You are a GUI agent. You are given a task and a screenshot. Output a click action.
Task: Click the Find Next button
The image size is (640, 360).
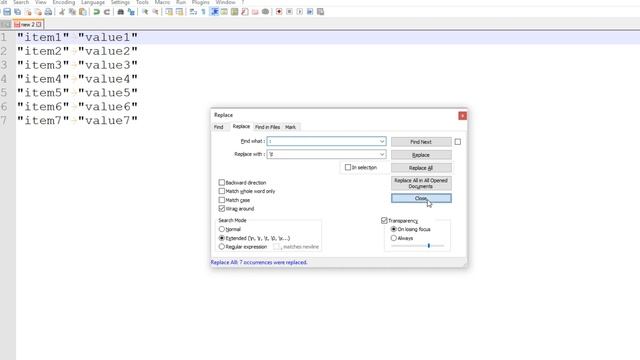(421, 142)
